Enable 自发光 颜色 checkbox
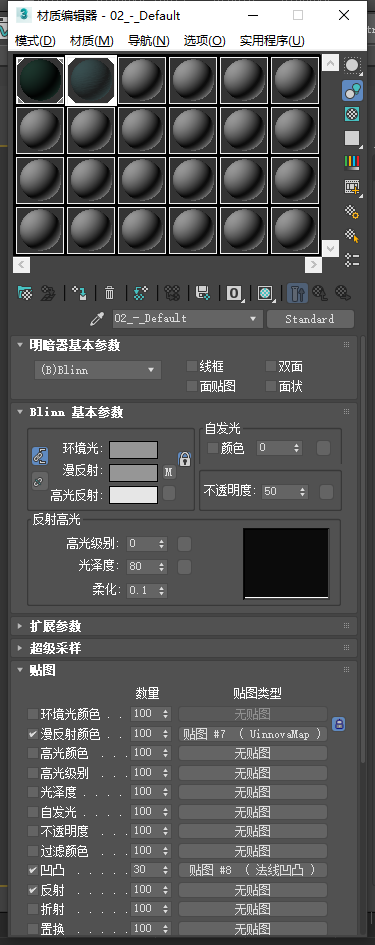The image size is (375, 945). point(212,448)
